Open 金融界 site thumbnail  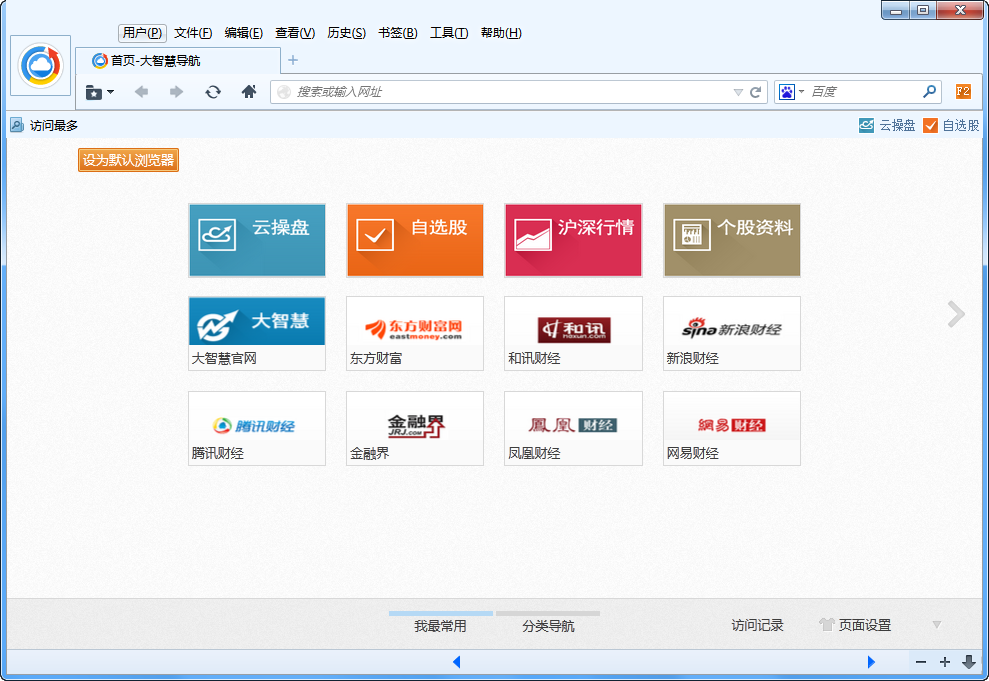pyautogui.click(x=415, y=428)
